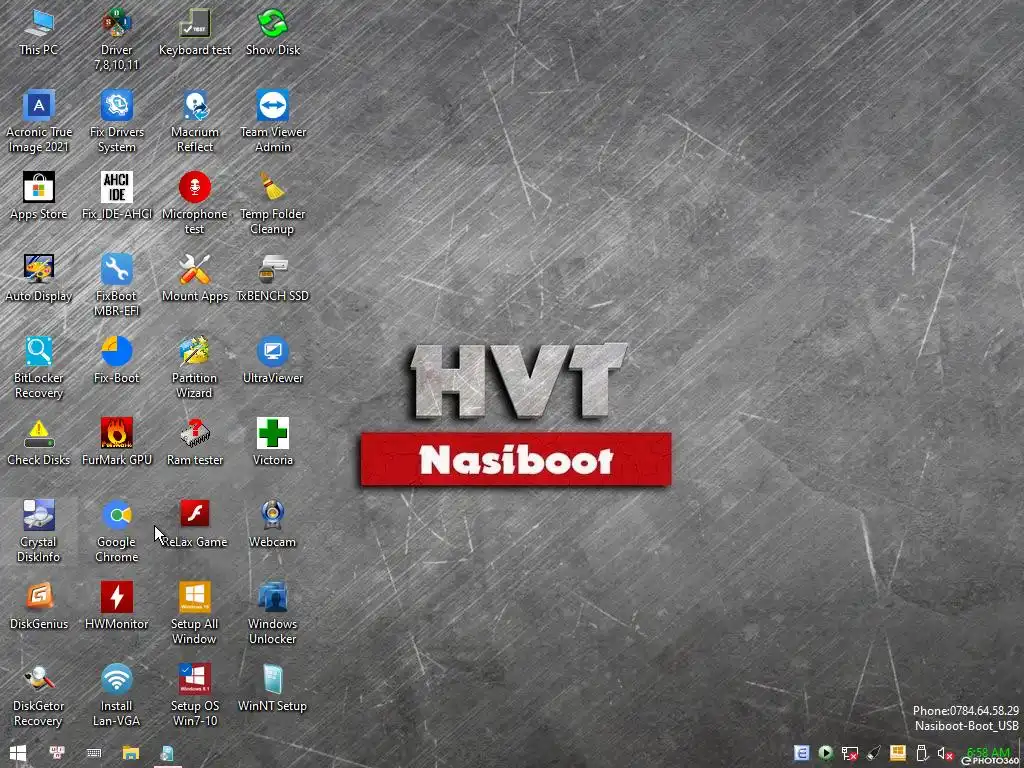The width and height of the screenshot is (1024, 768).
Task: Open the Ram tester shortcut
Action: (x=195, y=442)
